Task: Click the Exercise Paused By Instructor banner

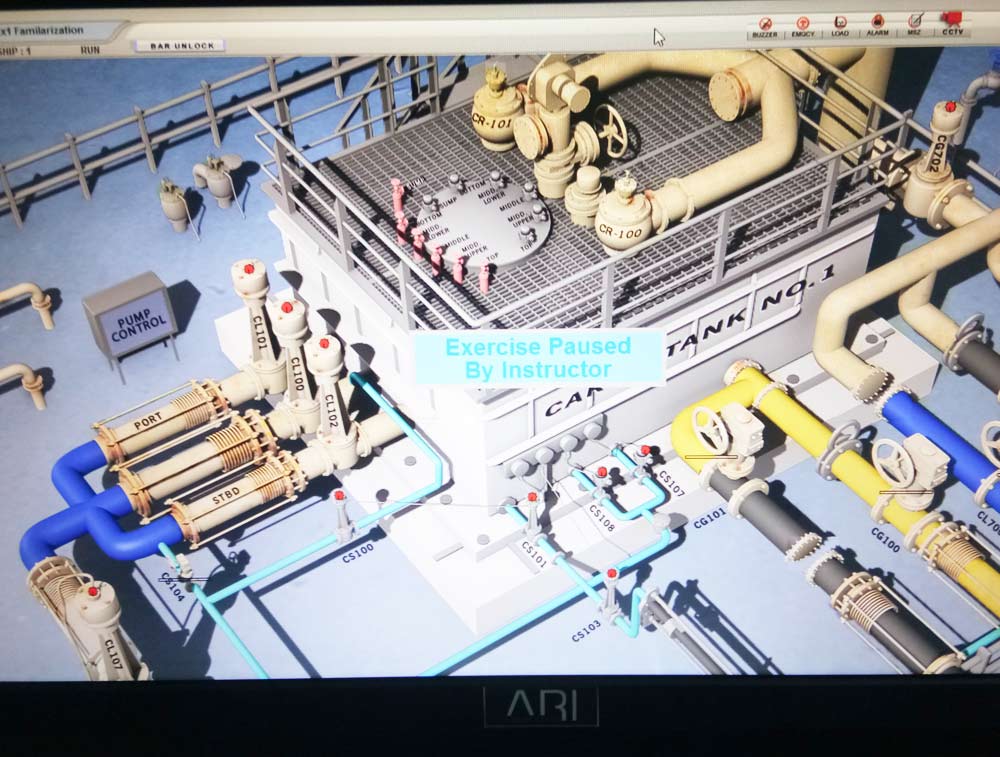Action: [x=538, y=358]
